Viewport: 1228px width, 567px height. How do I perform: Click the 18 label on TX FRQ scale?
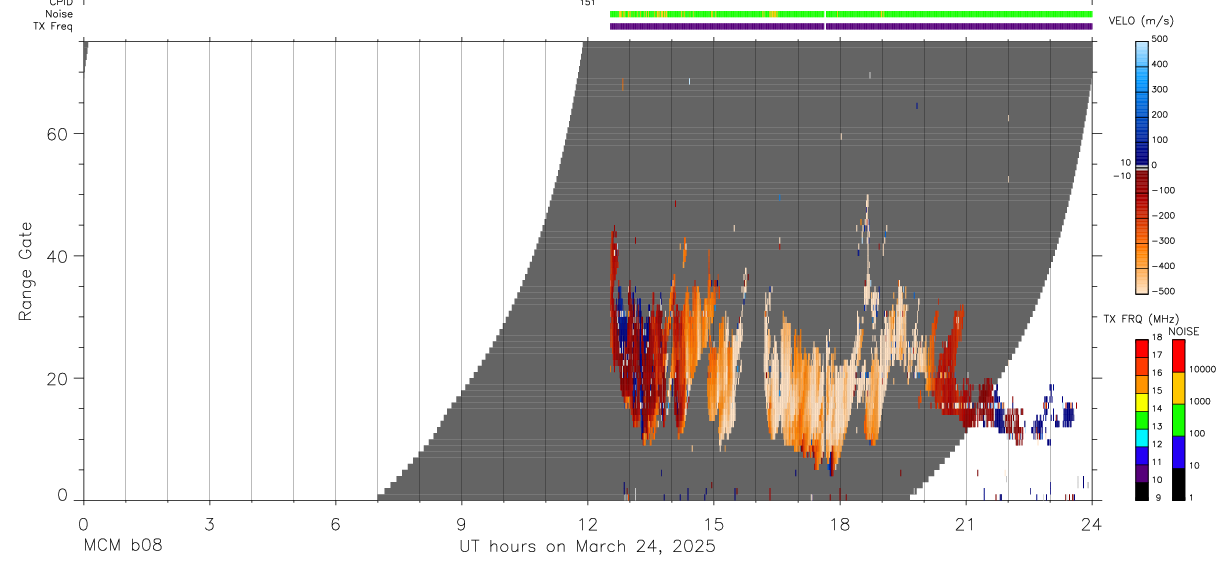(x=1157, y=339)
